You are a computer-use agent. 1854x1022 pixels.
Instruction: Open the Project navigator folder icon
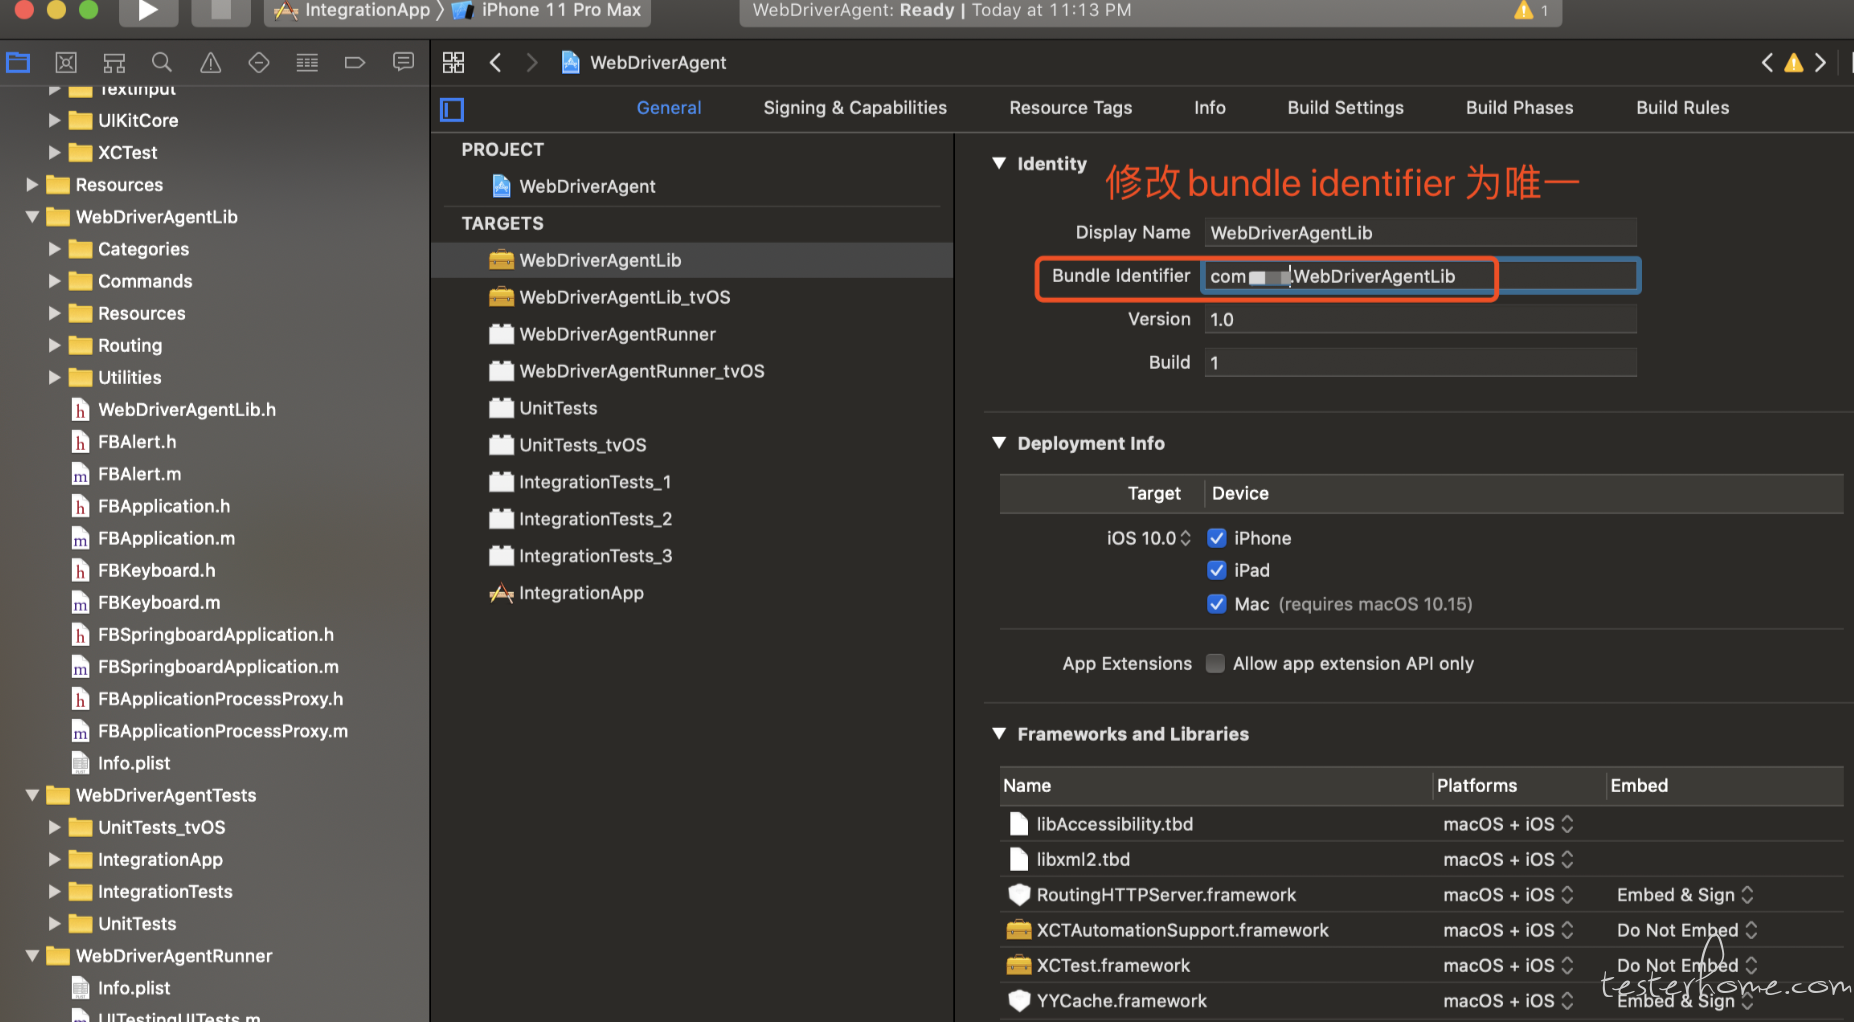18,63
